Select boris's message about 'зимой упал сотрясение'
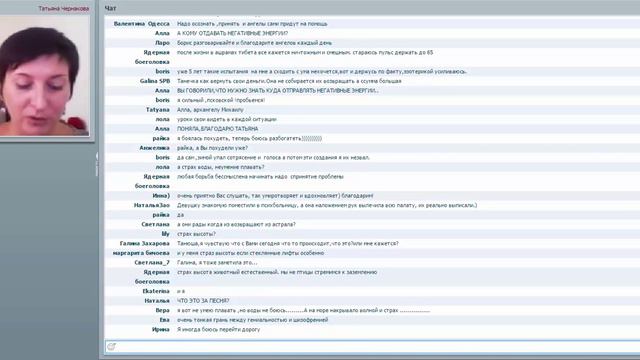 coord(273,157)
